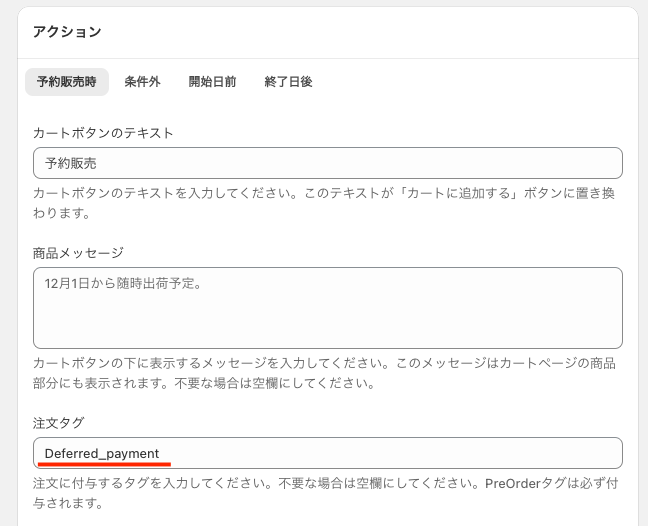Viewport: 648px width, 526px height.
Task: Click help text below 商品メッセージ textarea
Action: (324, 373)
